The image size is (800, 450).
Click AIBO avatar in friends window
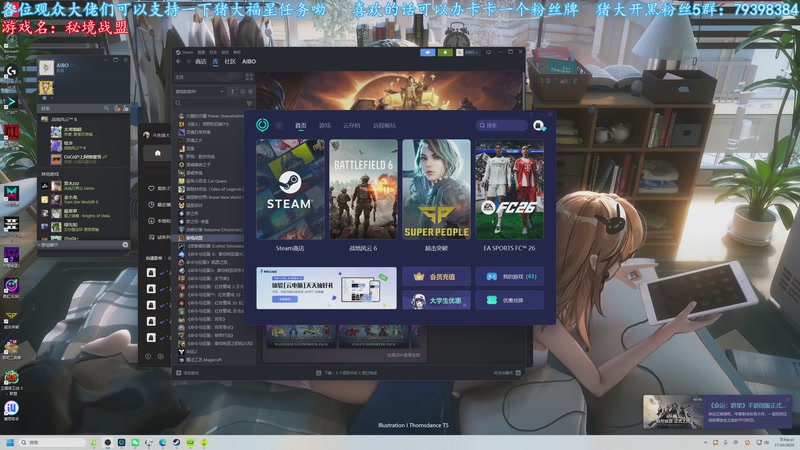click(46, 68)
